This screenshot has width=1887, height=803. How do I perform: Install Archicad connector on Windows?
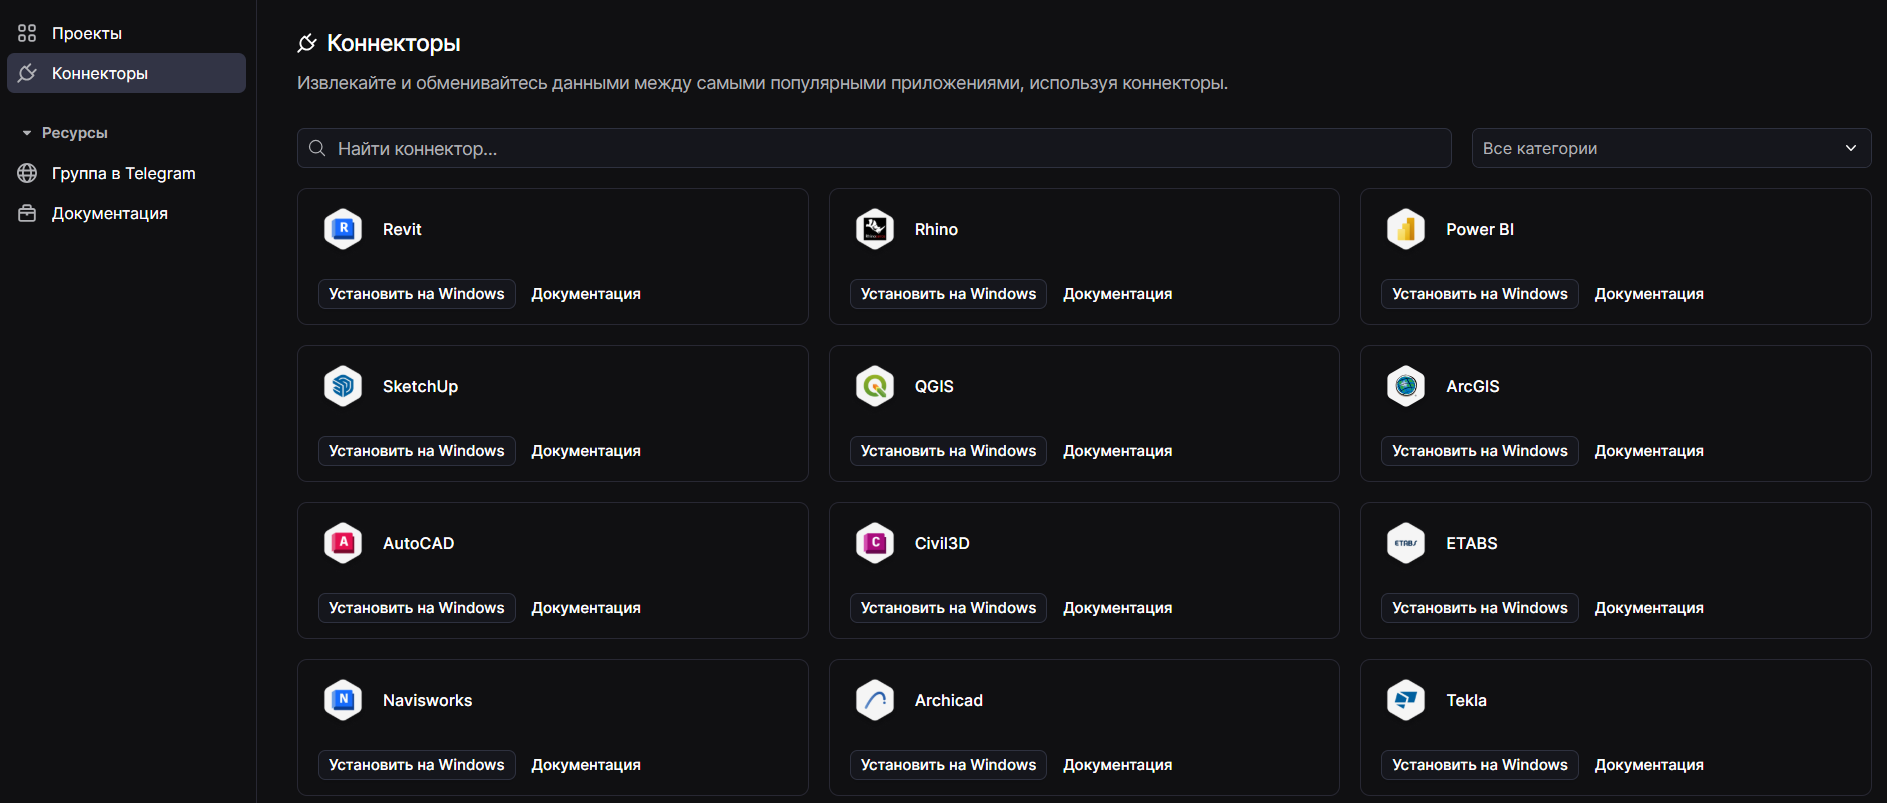(948, 765)
